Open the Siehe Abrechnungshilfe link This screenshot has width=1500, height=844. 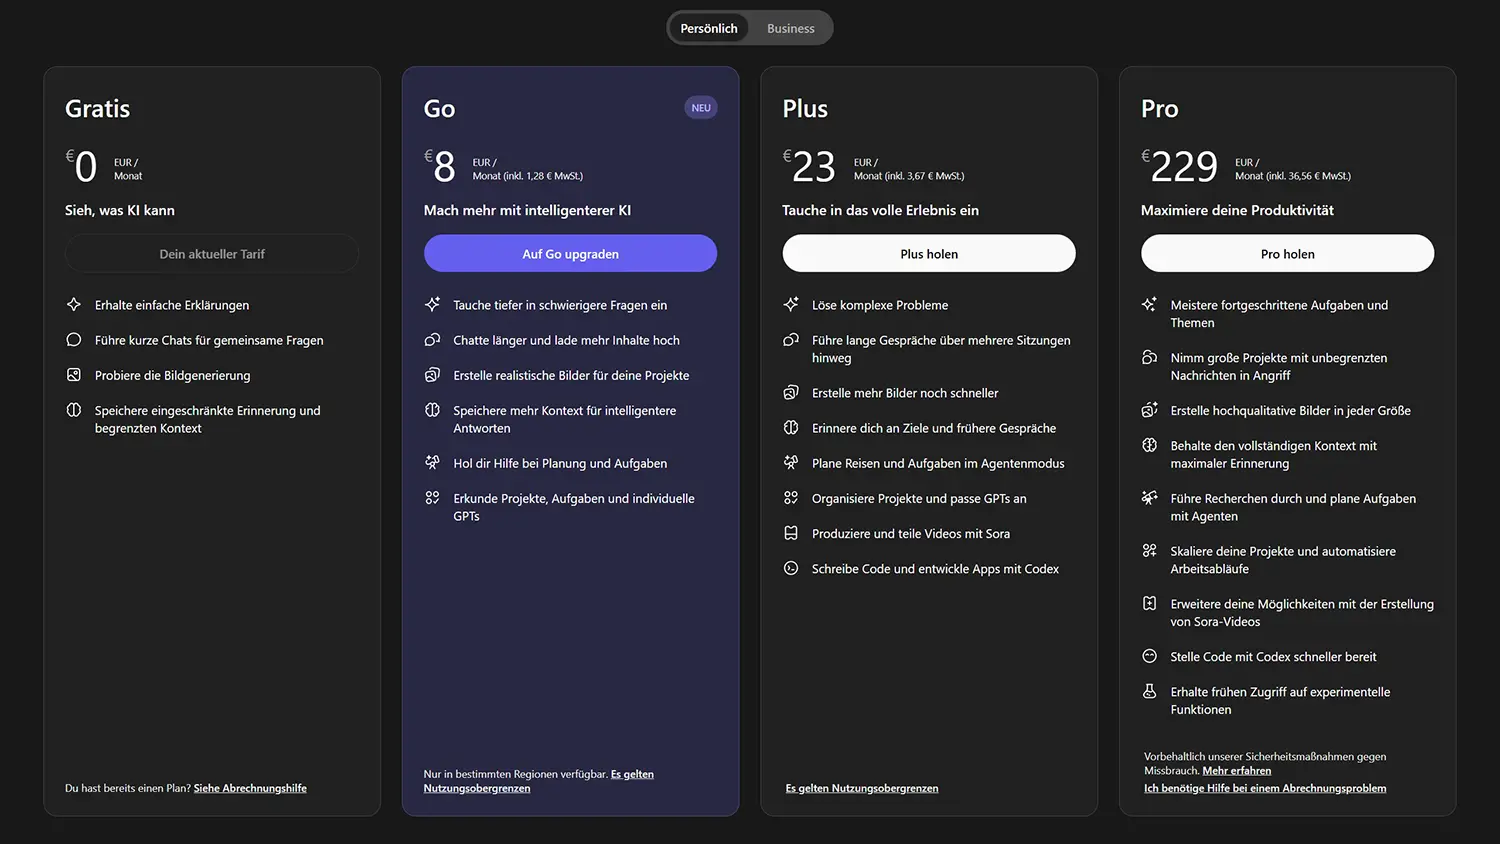click(250, 788)
